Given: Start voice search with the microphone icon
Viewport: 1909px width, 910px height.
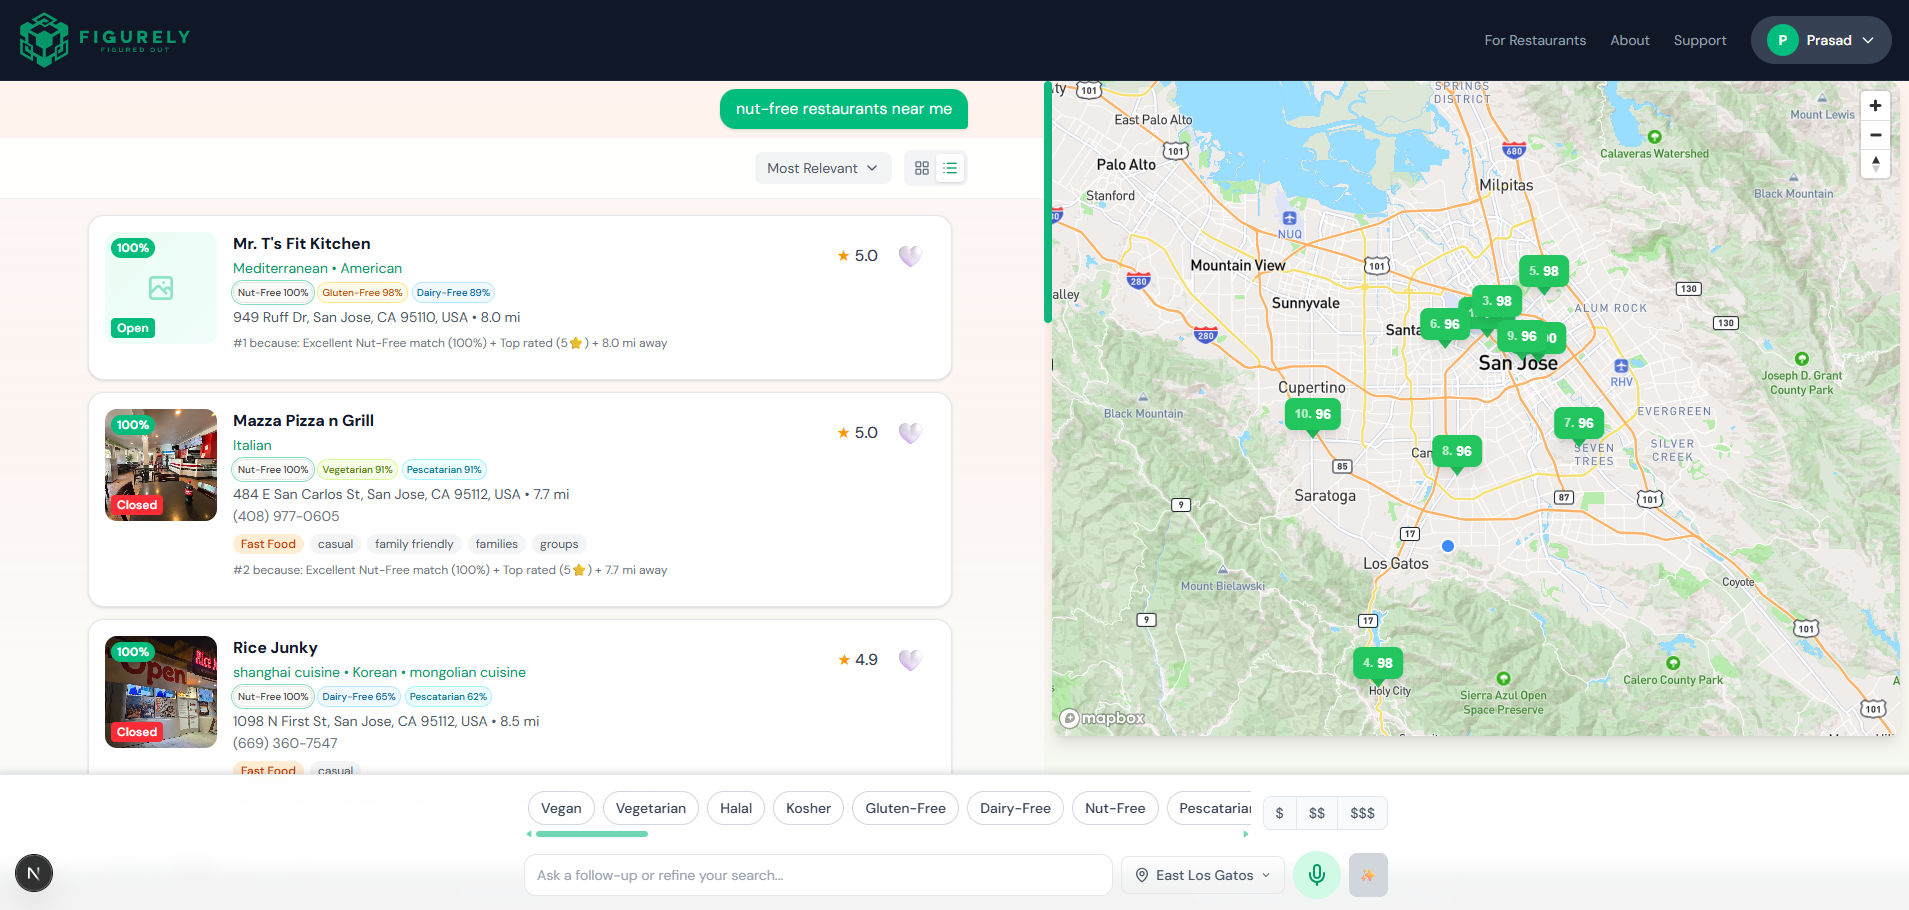Looking at the screenshot, I should point(1316,874).
